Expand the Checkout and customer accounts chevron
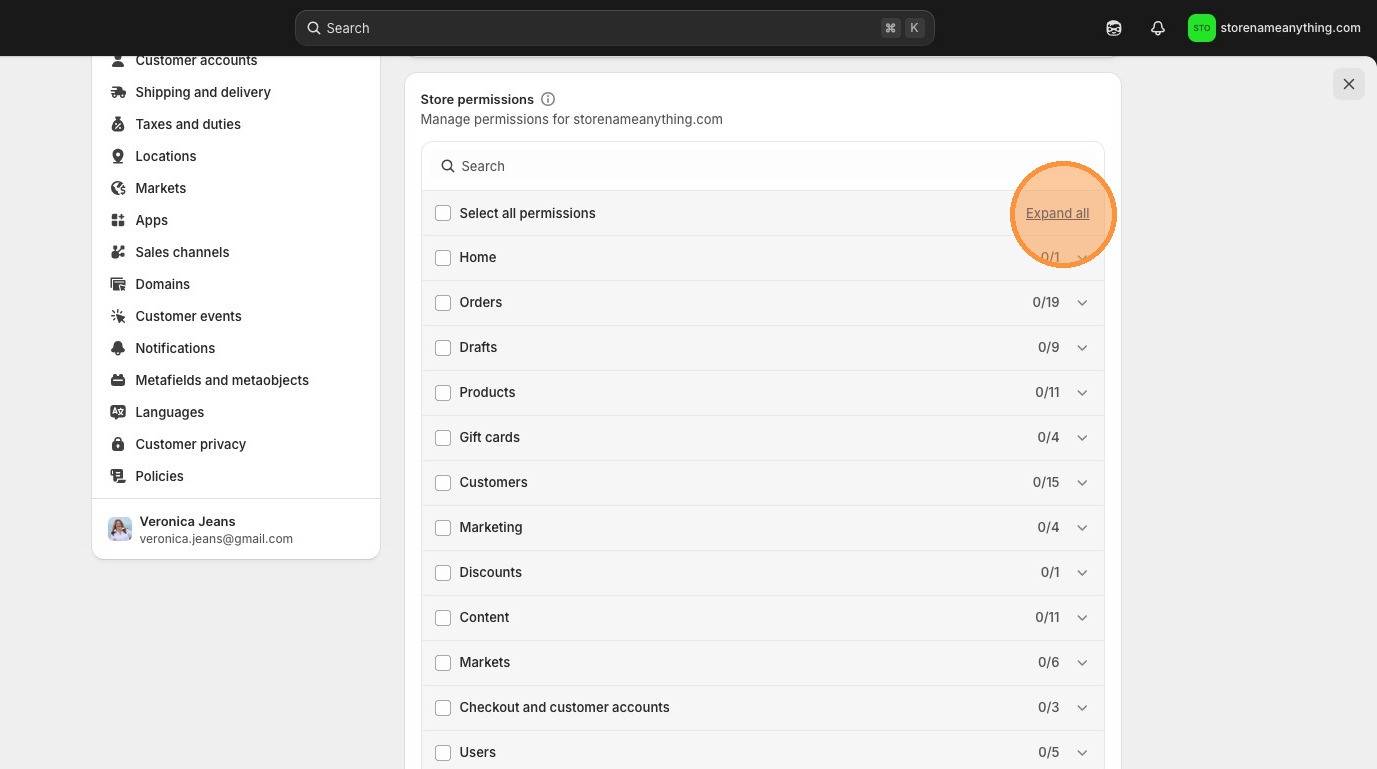1377x769 pixels. 1082,708
